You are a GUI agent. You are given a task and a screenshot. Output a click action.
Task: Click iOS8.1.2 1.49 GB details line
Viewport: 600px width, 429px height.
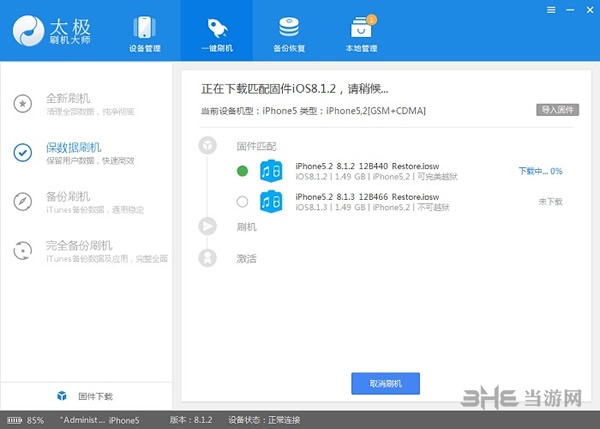pos(376,176)
